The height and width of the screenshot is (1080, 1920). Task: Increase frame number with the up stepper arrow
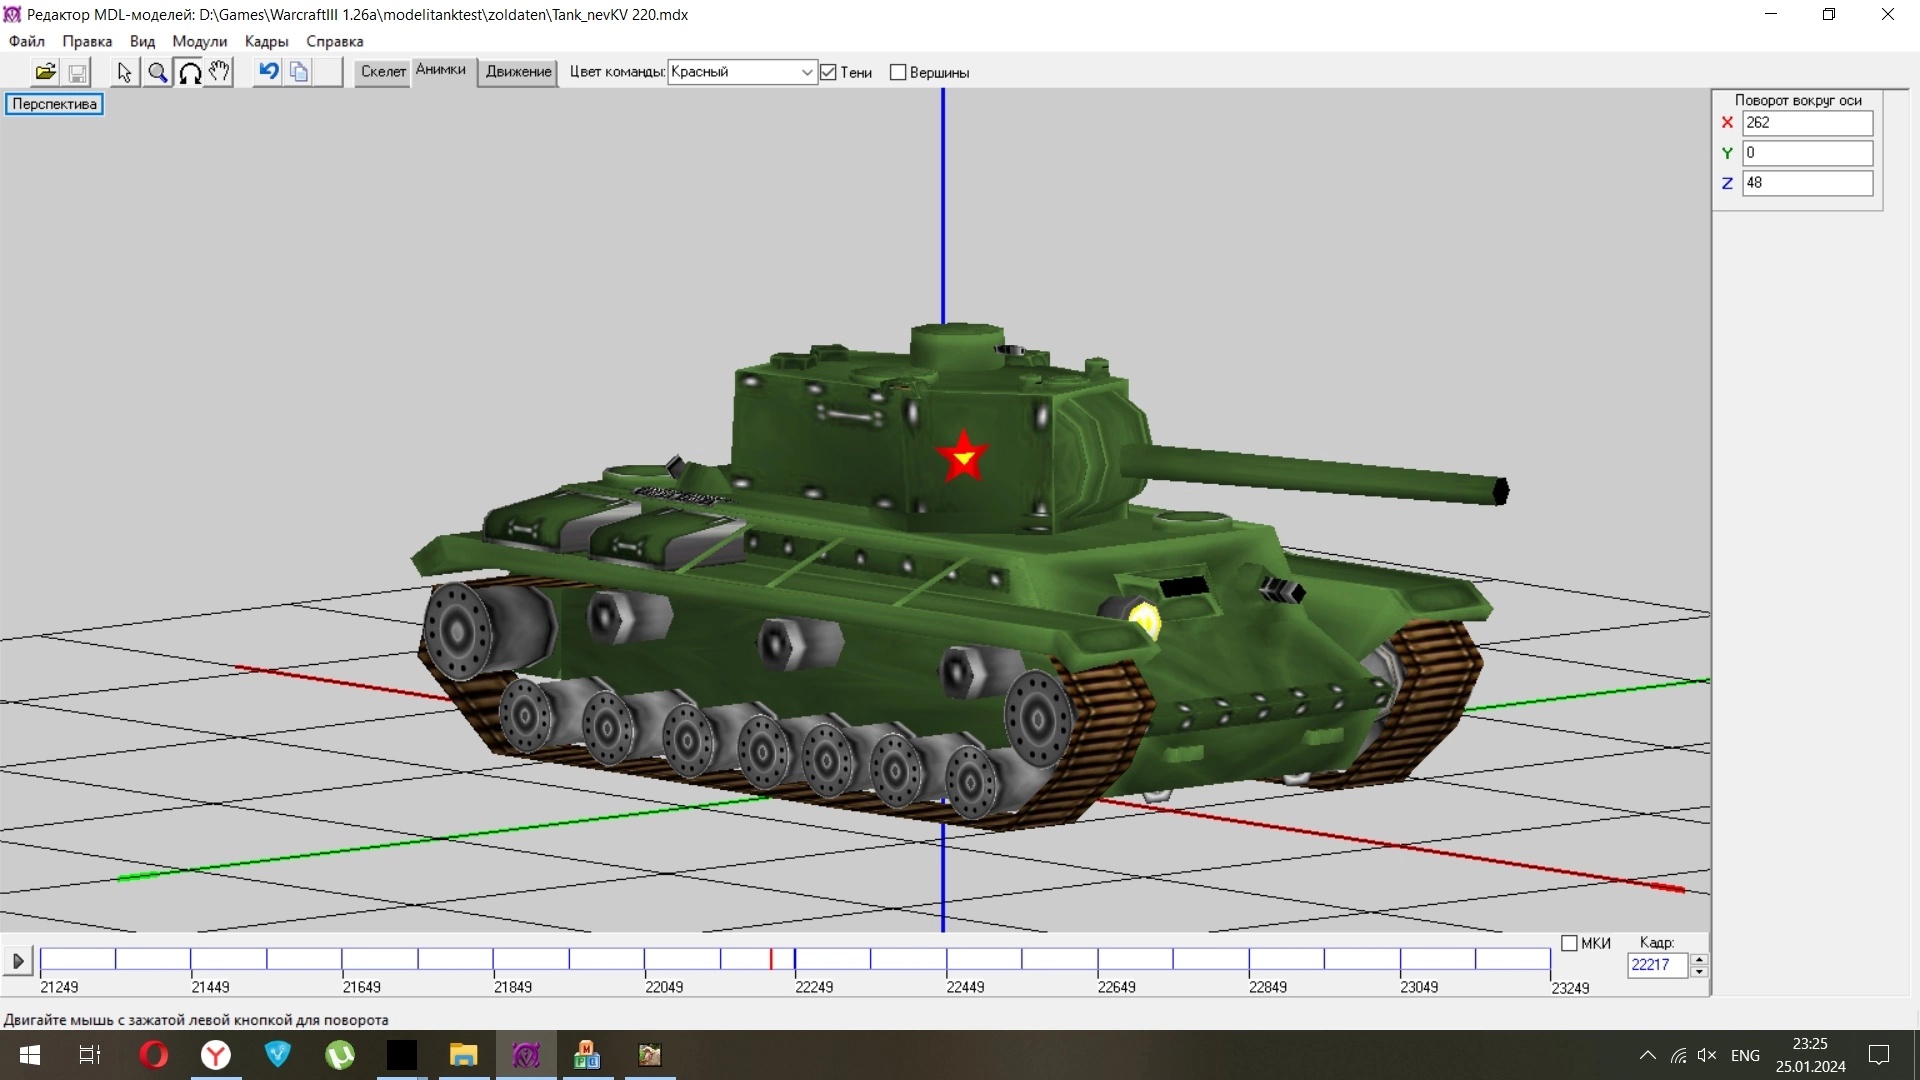click(1699, 959)
